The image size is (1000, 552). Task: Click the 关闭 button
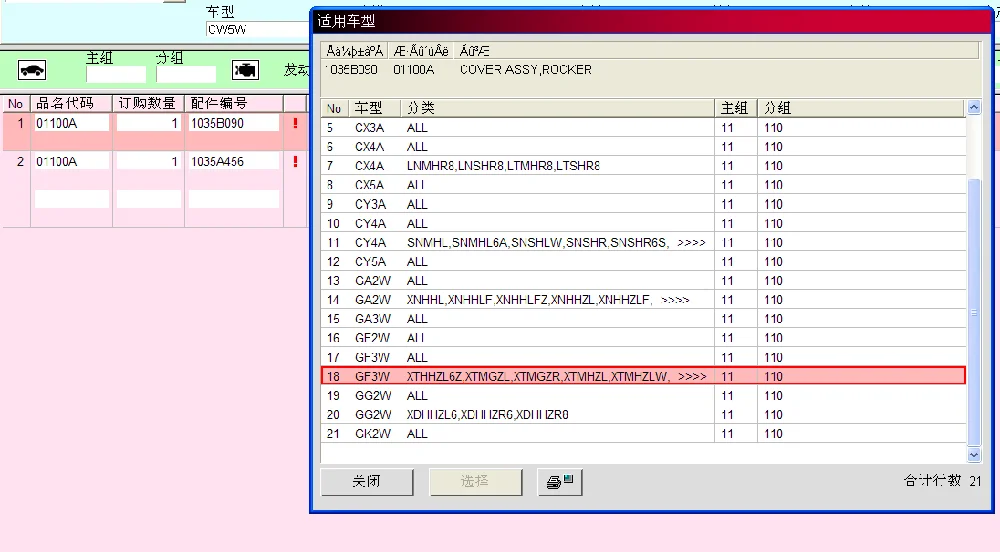[367, 482]
